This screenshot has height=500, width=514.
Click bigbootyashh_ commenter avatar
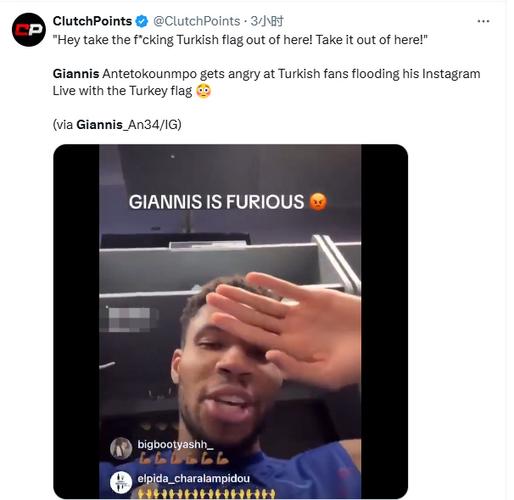tap(121, 448)
